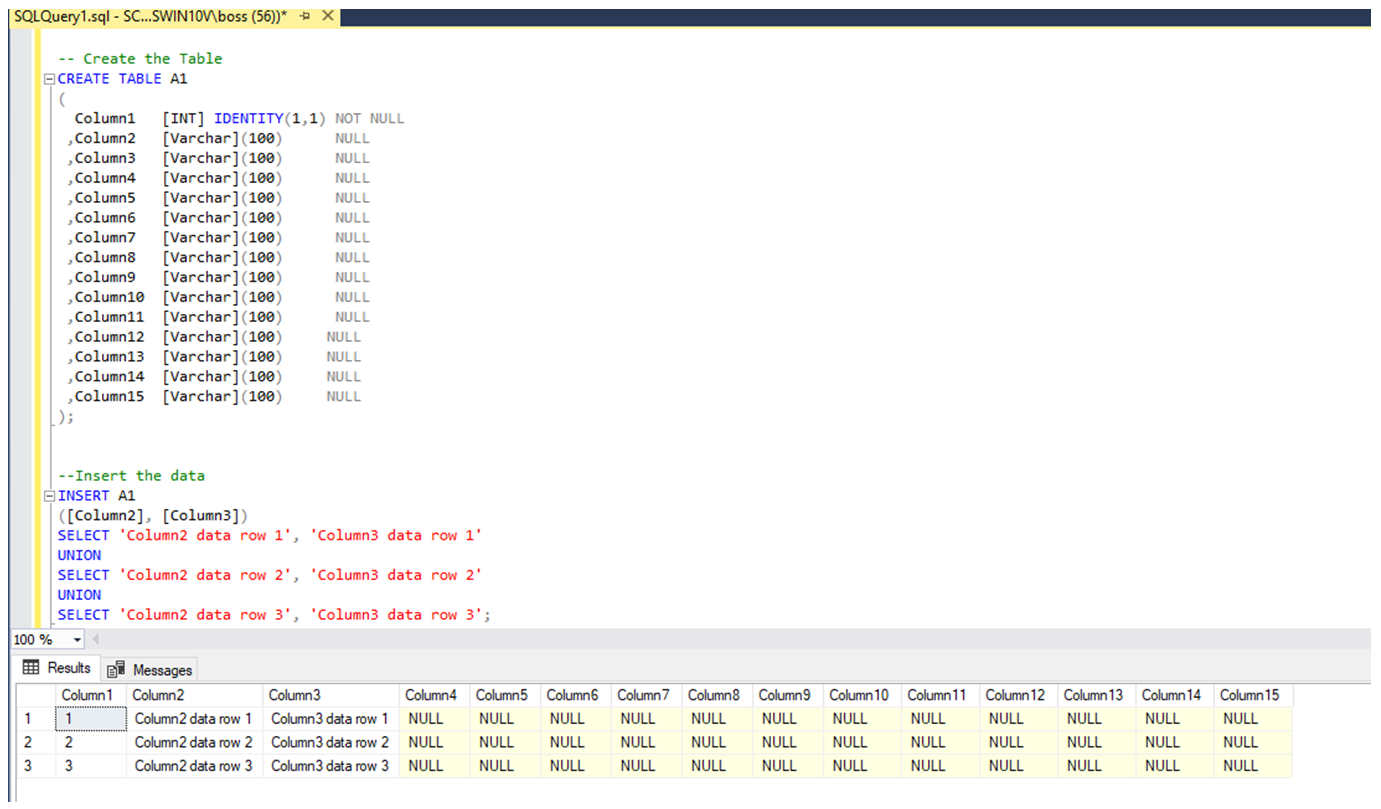
Task: Place the cursor on the first UNION keyword
Action: 78,554
